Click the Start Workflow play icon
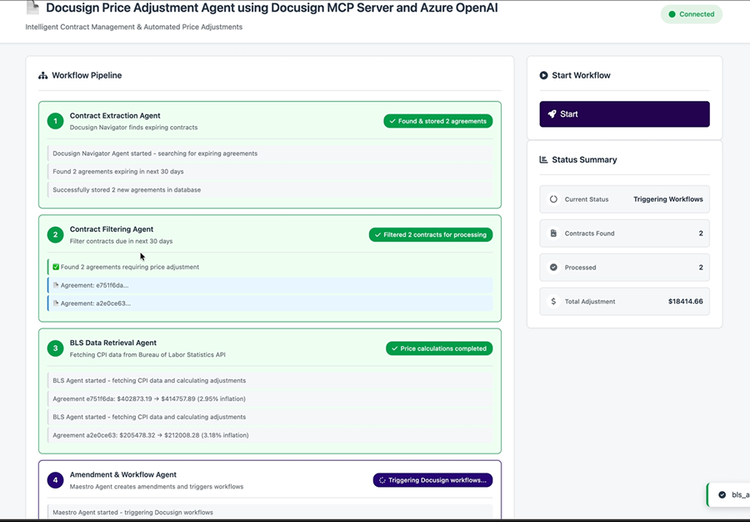 tap(543, 75)
